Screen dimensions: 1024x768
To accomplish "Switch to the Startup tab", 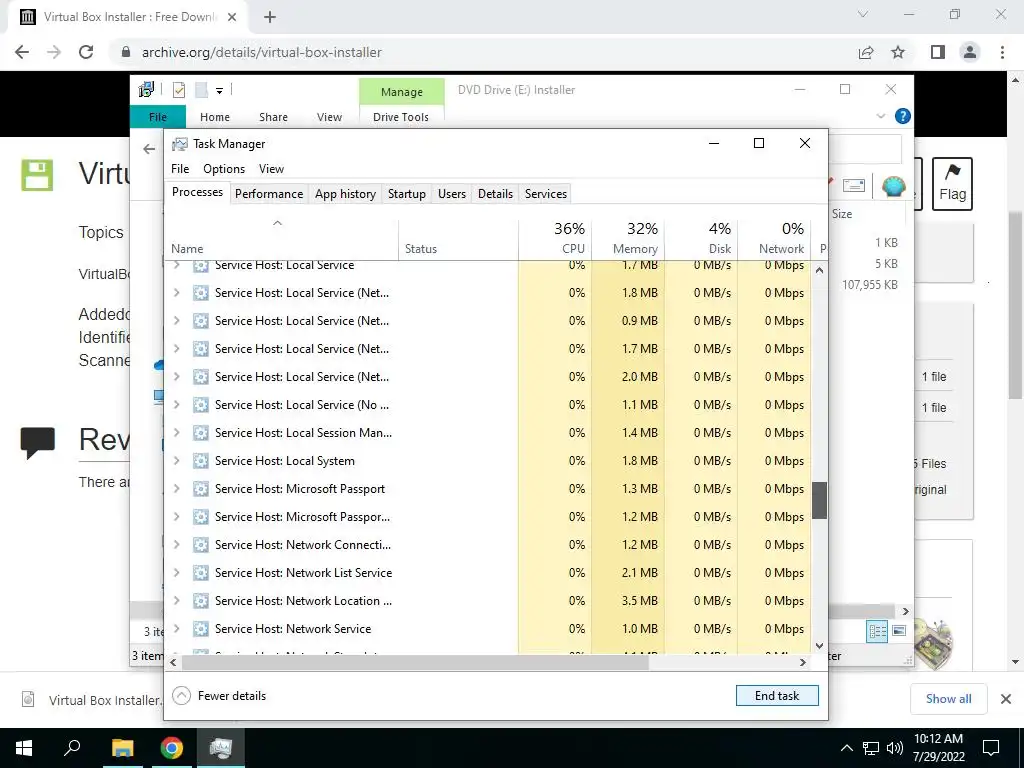I will pos(406,194).
